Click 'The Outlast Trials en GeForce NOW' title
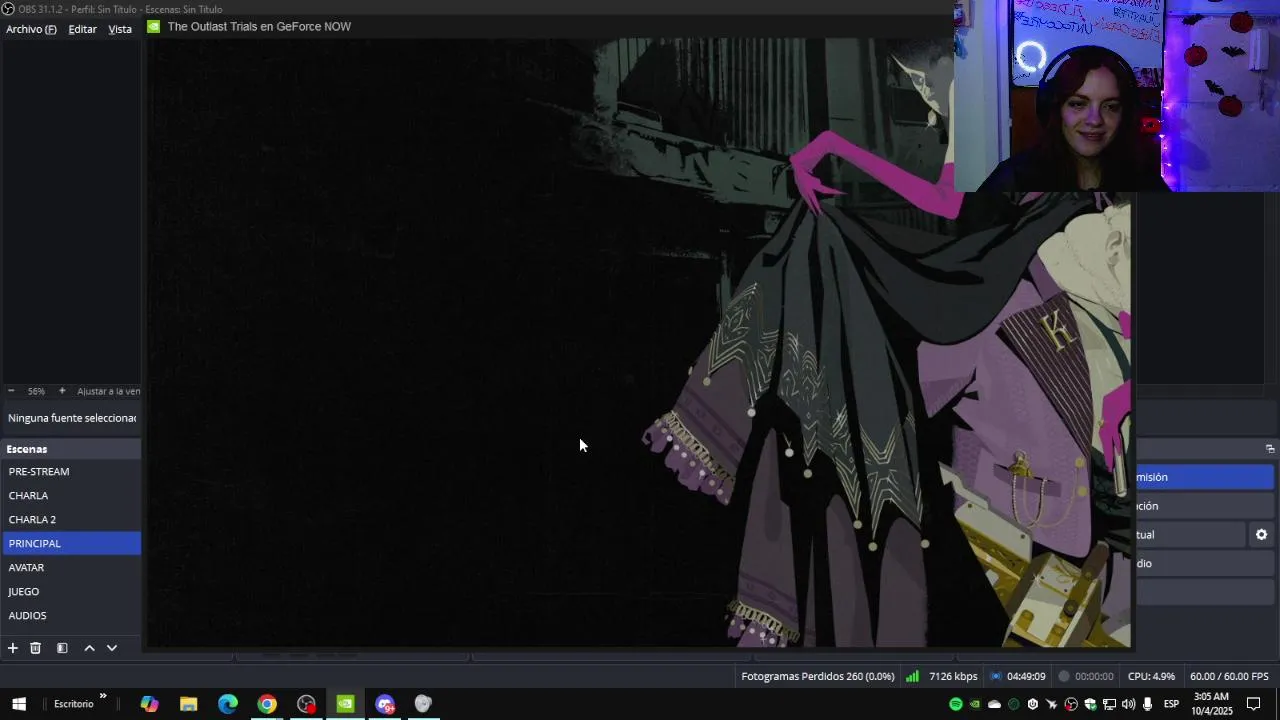Viewport: 1280px width, 720px height. [x=259, y=27]
